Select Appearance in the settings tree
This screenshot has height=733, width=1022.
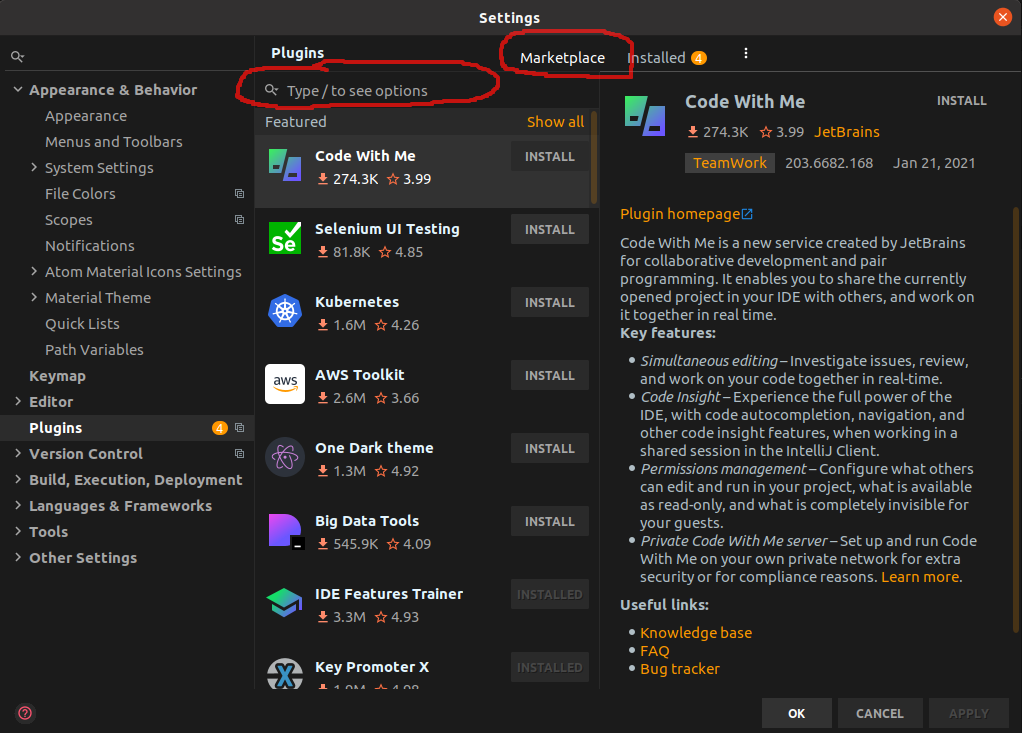click(x=86, y=116)
